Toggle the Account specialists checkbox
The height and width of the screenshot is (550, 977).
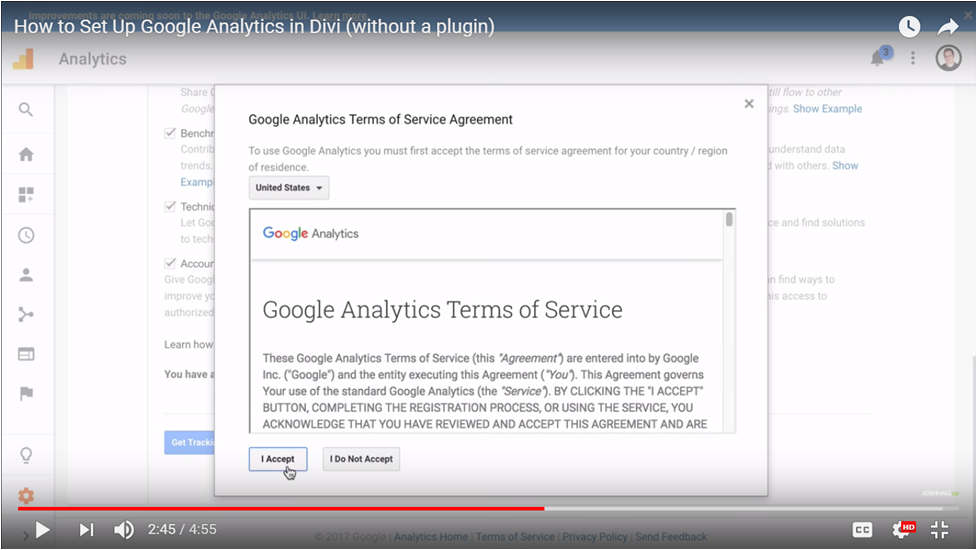pos(170,263)
